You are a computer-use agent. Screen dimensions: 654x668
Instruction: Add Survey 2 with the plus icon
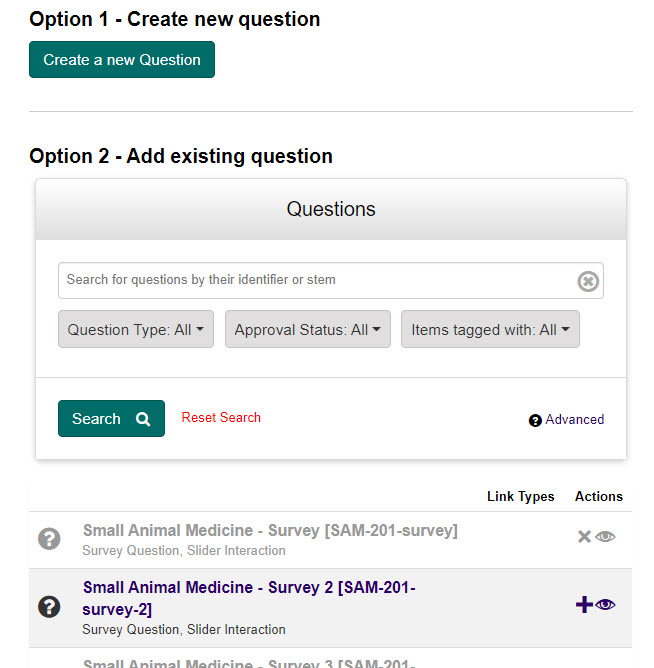click(x=585, y=604)
